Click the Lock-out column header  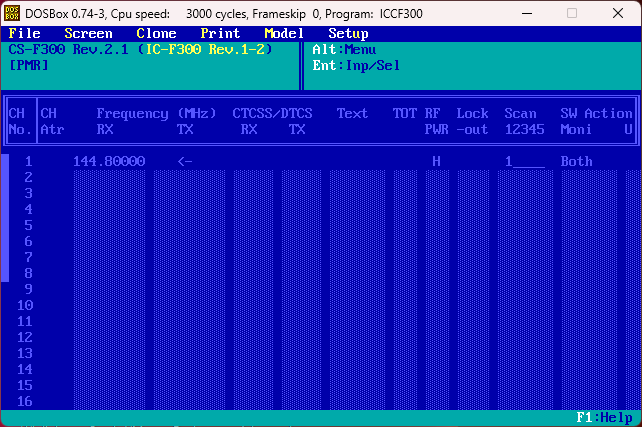pyautogui.click(x=472, y=121)
